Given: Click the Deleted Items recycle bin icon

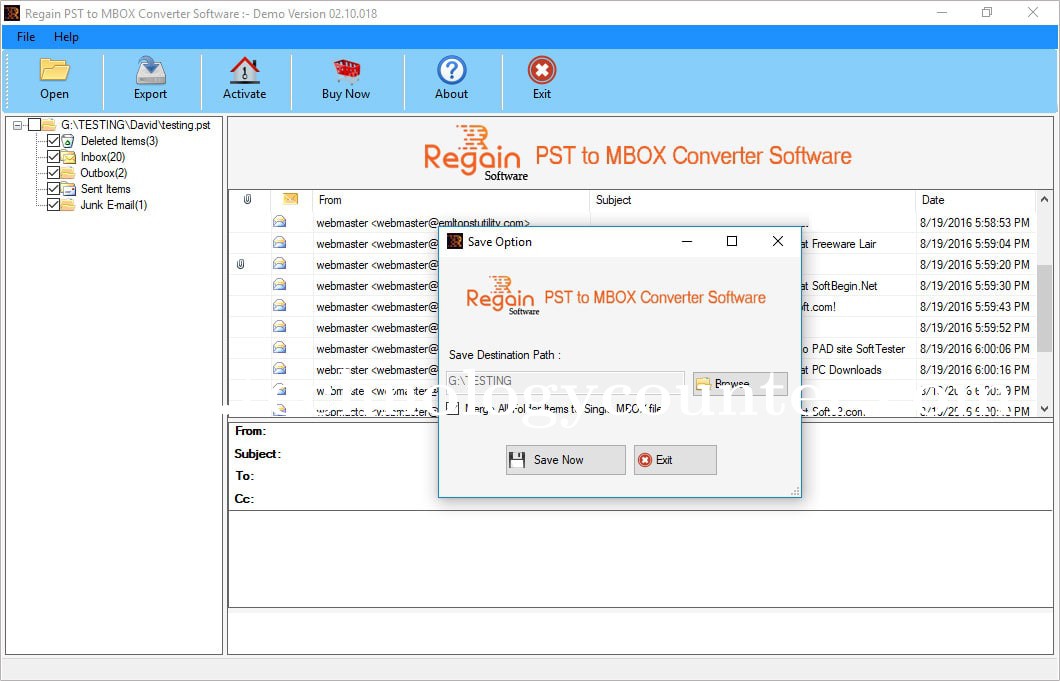Looking at the screenshot, I should tap(68, 141).
